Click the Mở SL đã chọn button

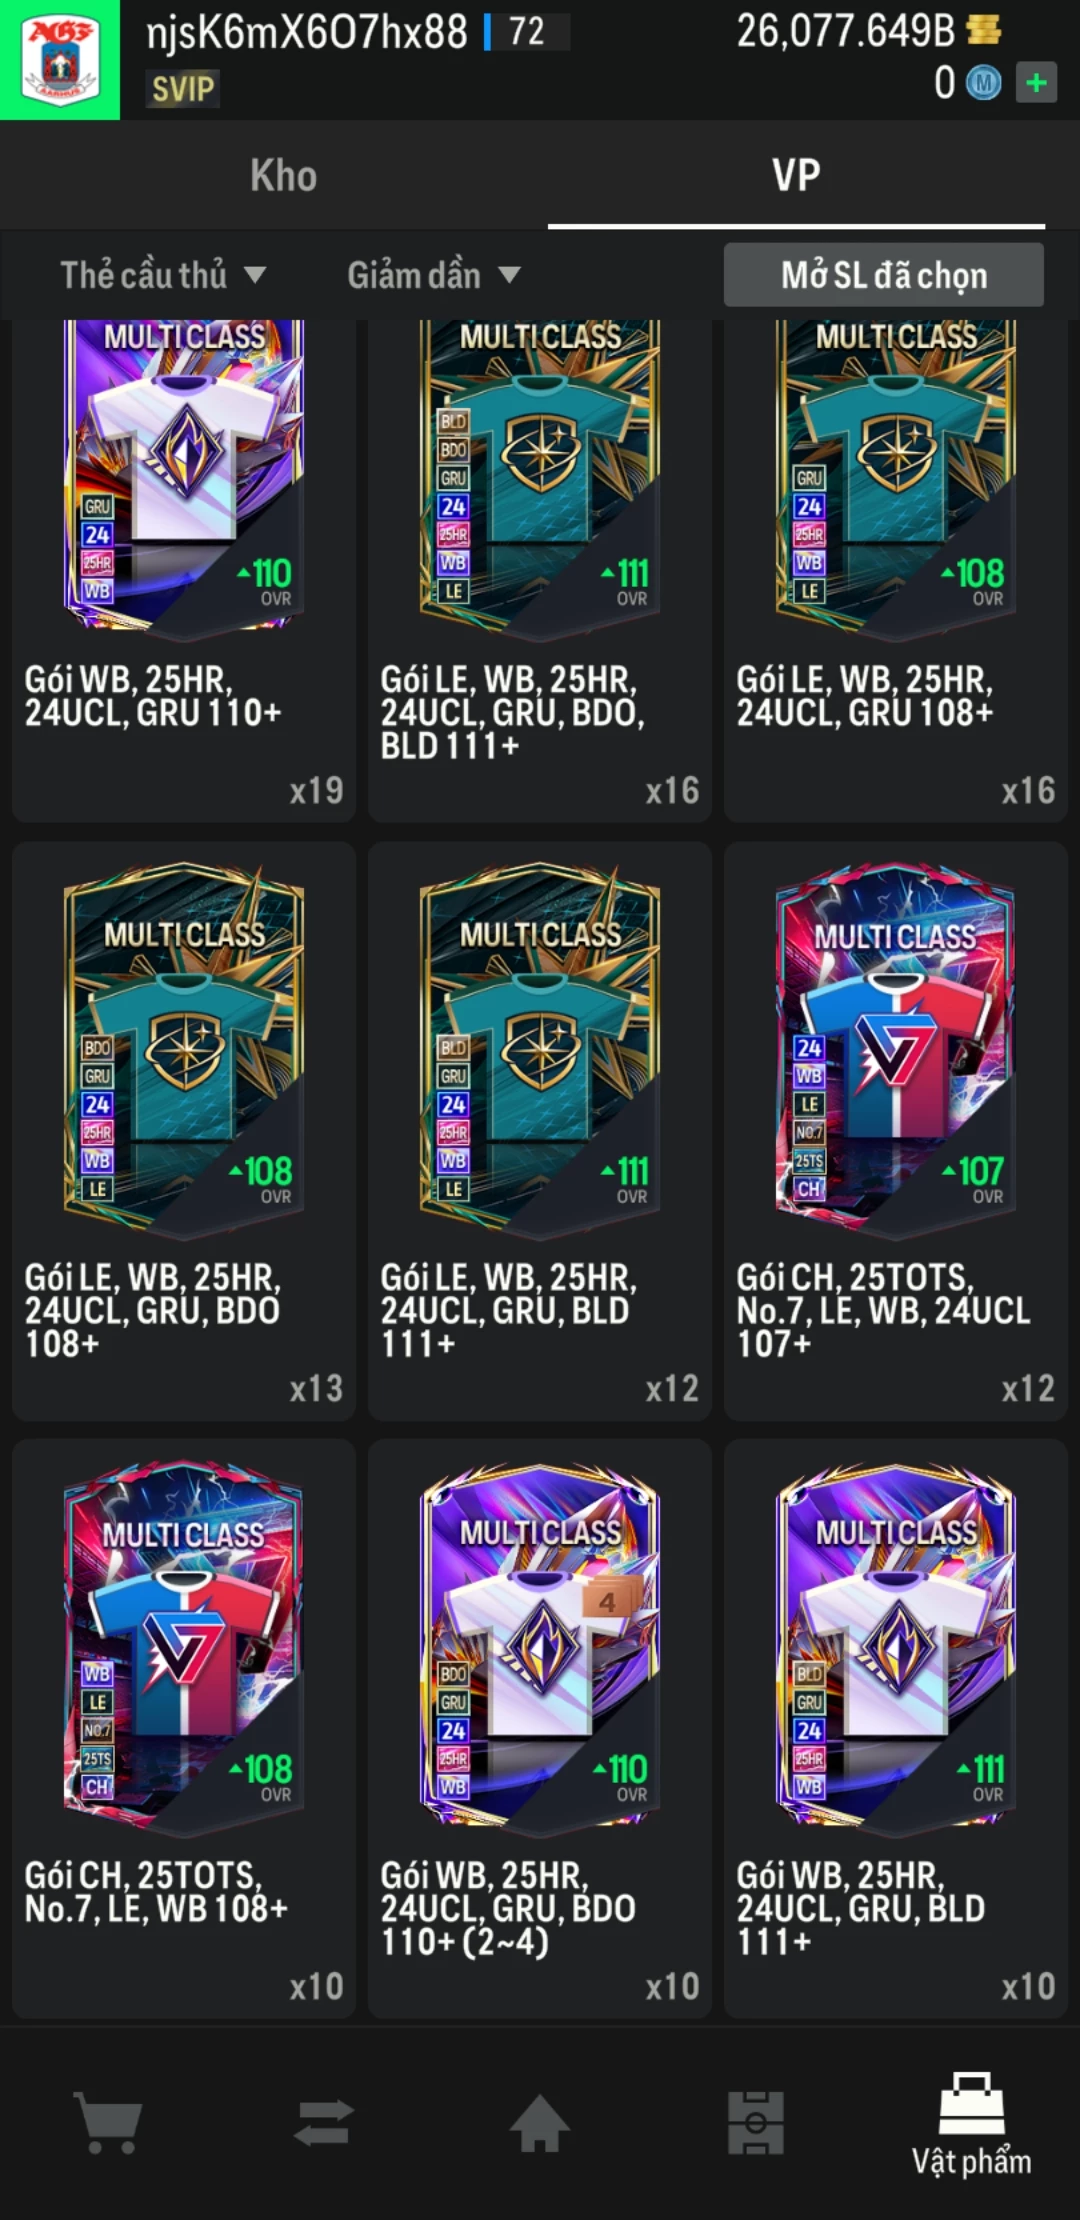coord(884,275)
